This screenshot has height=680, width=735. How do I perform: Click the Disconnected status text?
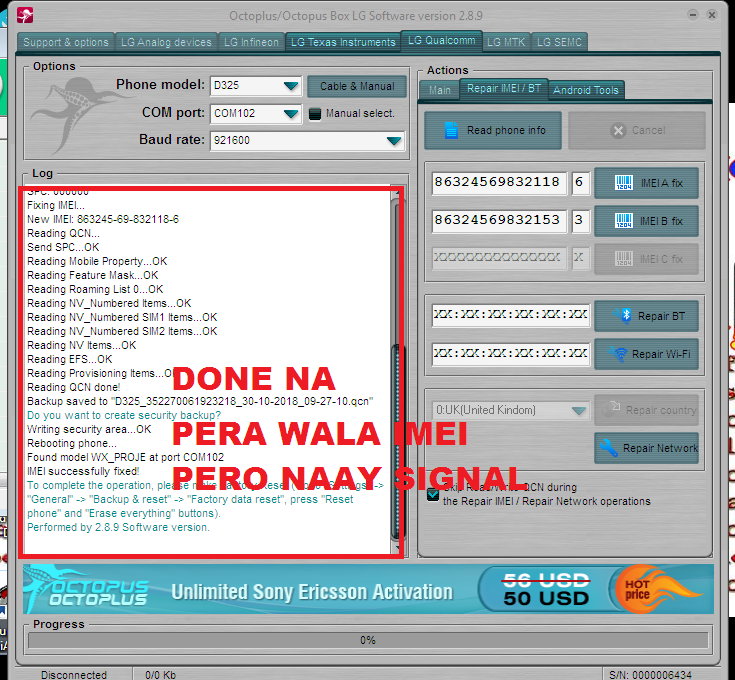74,675
